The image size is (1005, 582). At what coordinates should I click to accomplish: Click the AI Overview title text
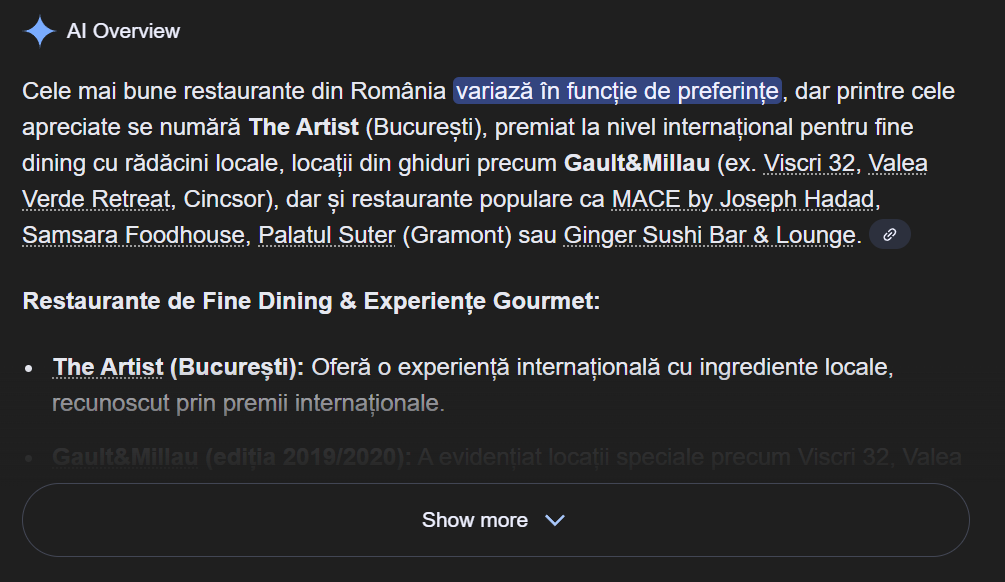click(x=123, y=31)
